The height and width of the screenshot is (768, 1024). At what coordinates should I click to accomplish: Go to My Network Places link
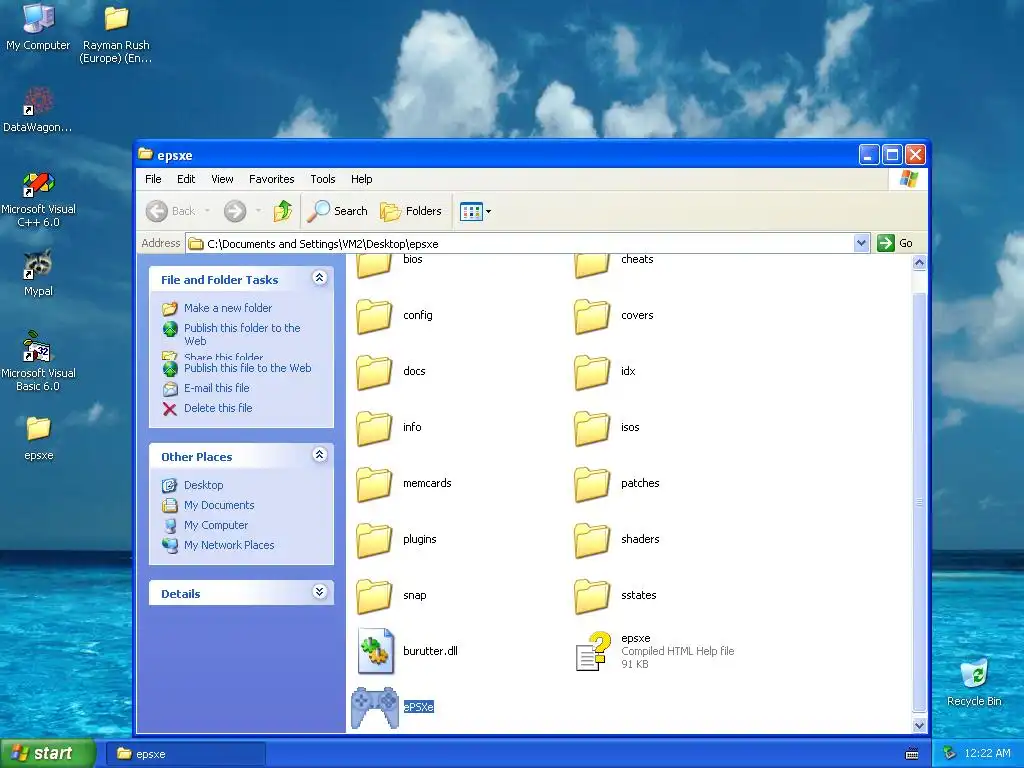pos(229,545)
